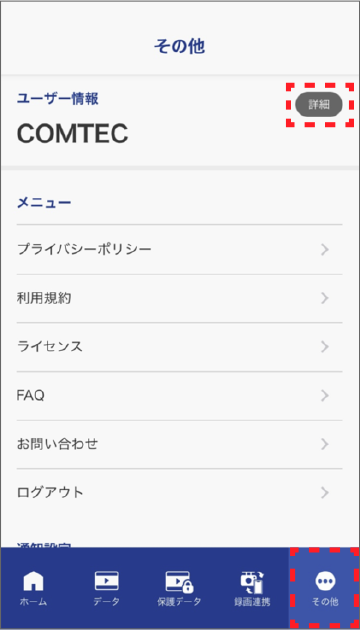Tap the その他 three-dots icon
360x630 pixels.
[x=325, y=581]
